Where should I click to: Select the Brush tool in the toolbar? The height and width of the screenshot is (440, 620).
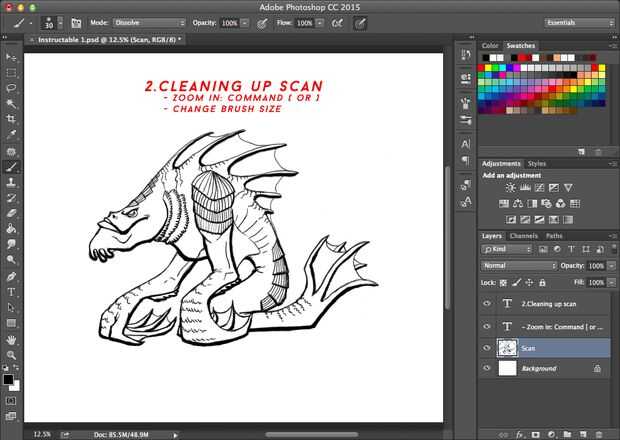click(12, 168)
